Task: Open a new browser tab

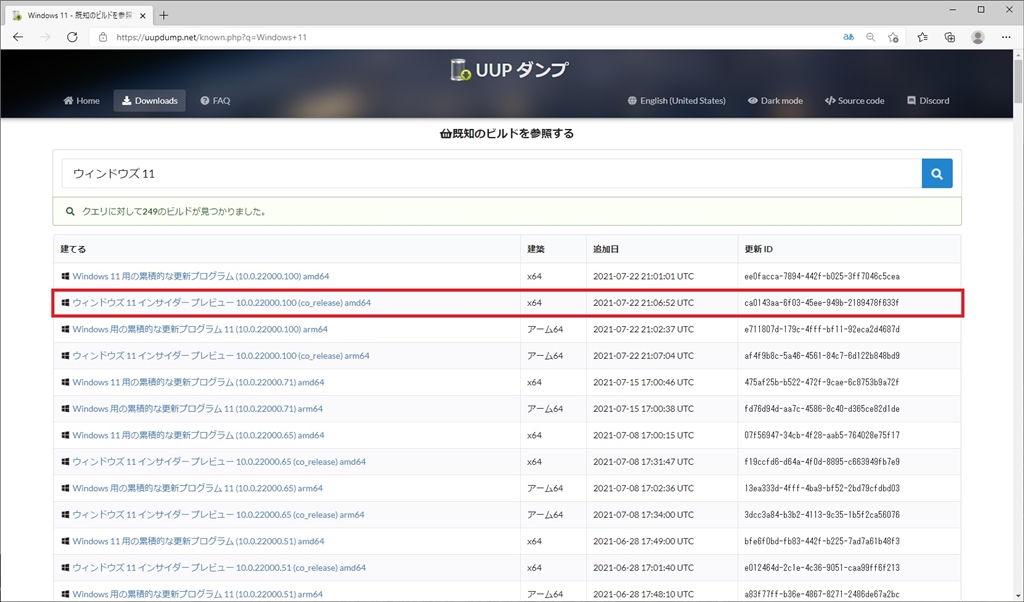Action: (x=164, y=15)
